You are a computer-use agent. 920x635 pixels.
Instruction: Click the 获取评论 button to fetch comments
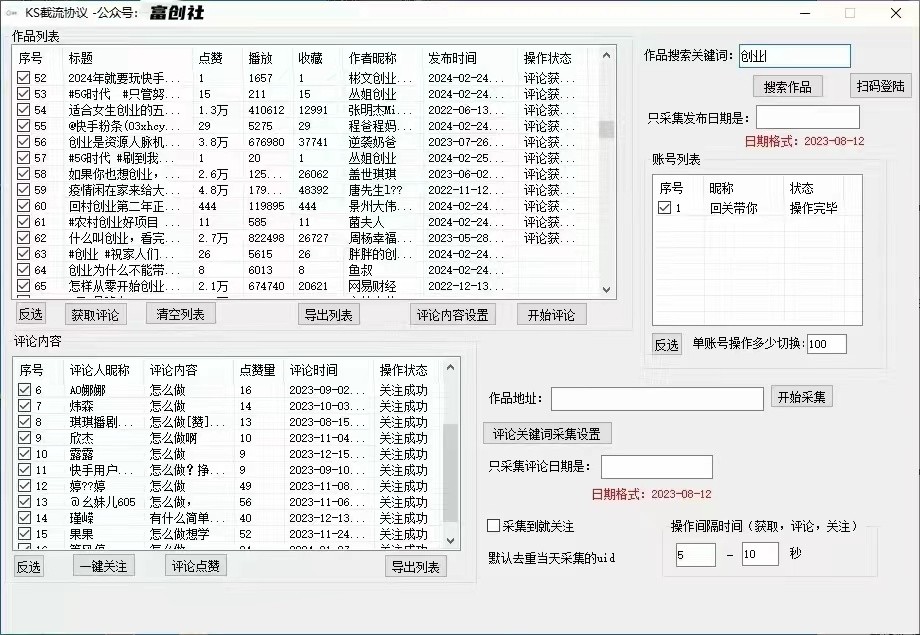click(95, 312)
